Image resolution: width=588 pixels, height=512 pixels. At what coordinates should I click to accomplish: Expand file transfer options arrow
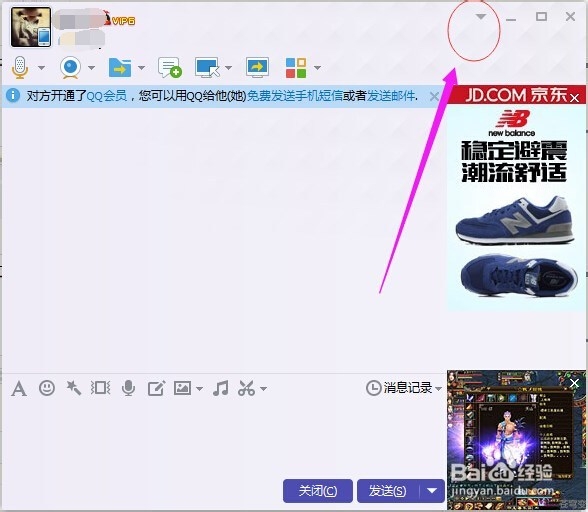pos(141,68)
